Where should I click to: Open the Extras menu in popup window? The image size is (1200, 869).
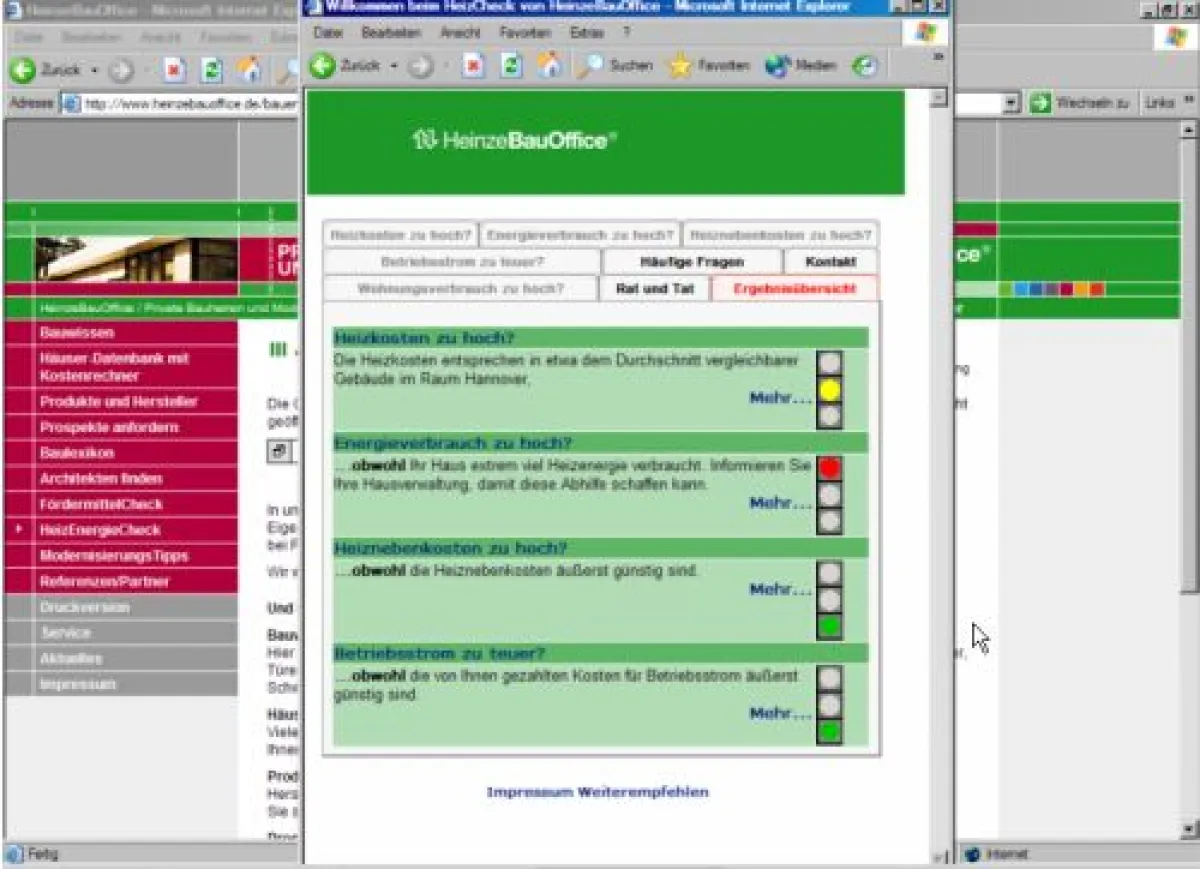point(586,32)
